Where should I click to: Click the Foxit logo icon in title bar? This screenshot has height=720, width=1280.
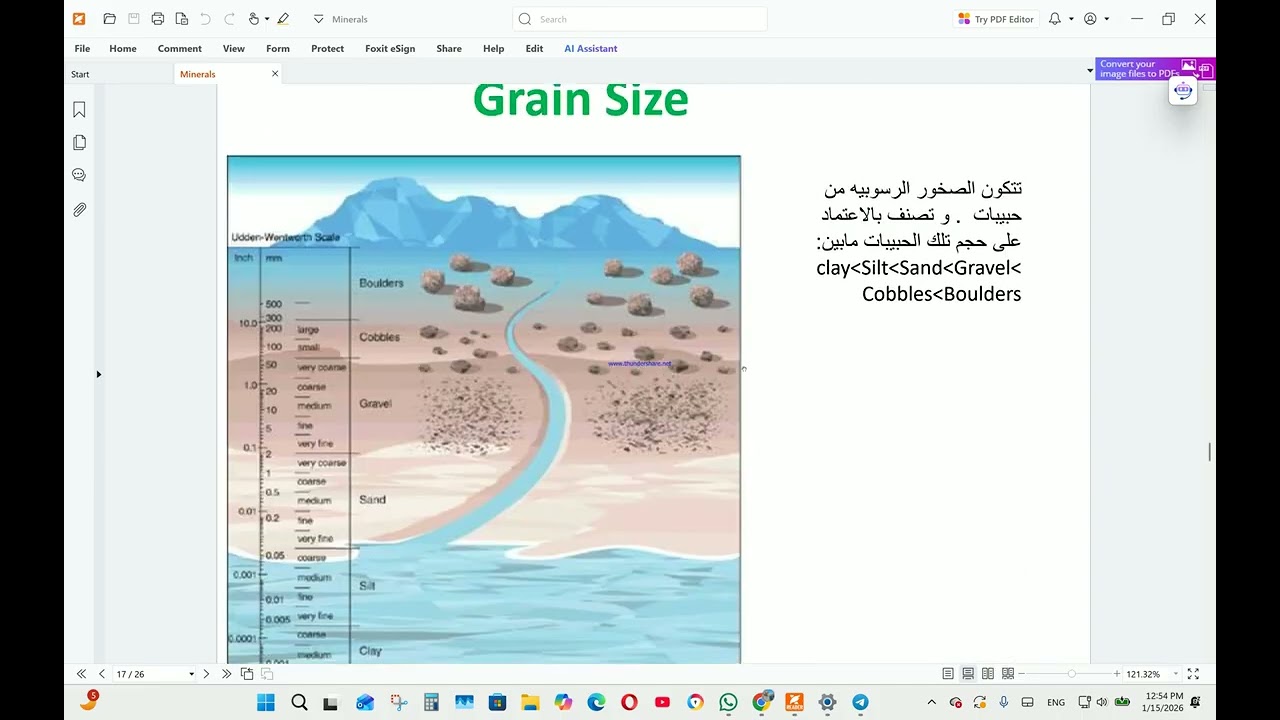(80, 19)
